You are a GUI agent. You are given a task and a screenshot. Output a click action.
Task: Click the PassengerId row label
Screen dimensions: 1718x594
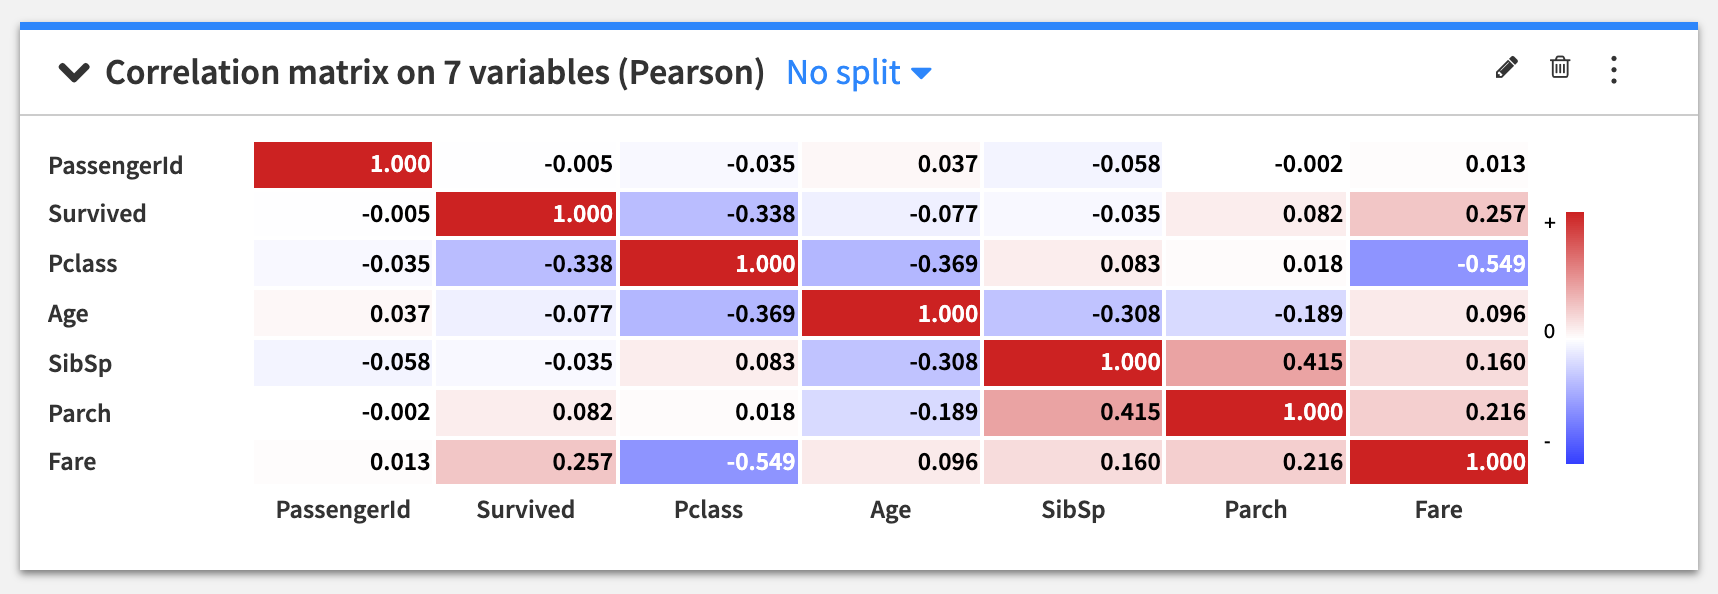115,165
